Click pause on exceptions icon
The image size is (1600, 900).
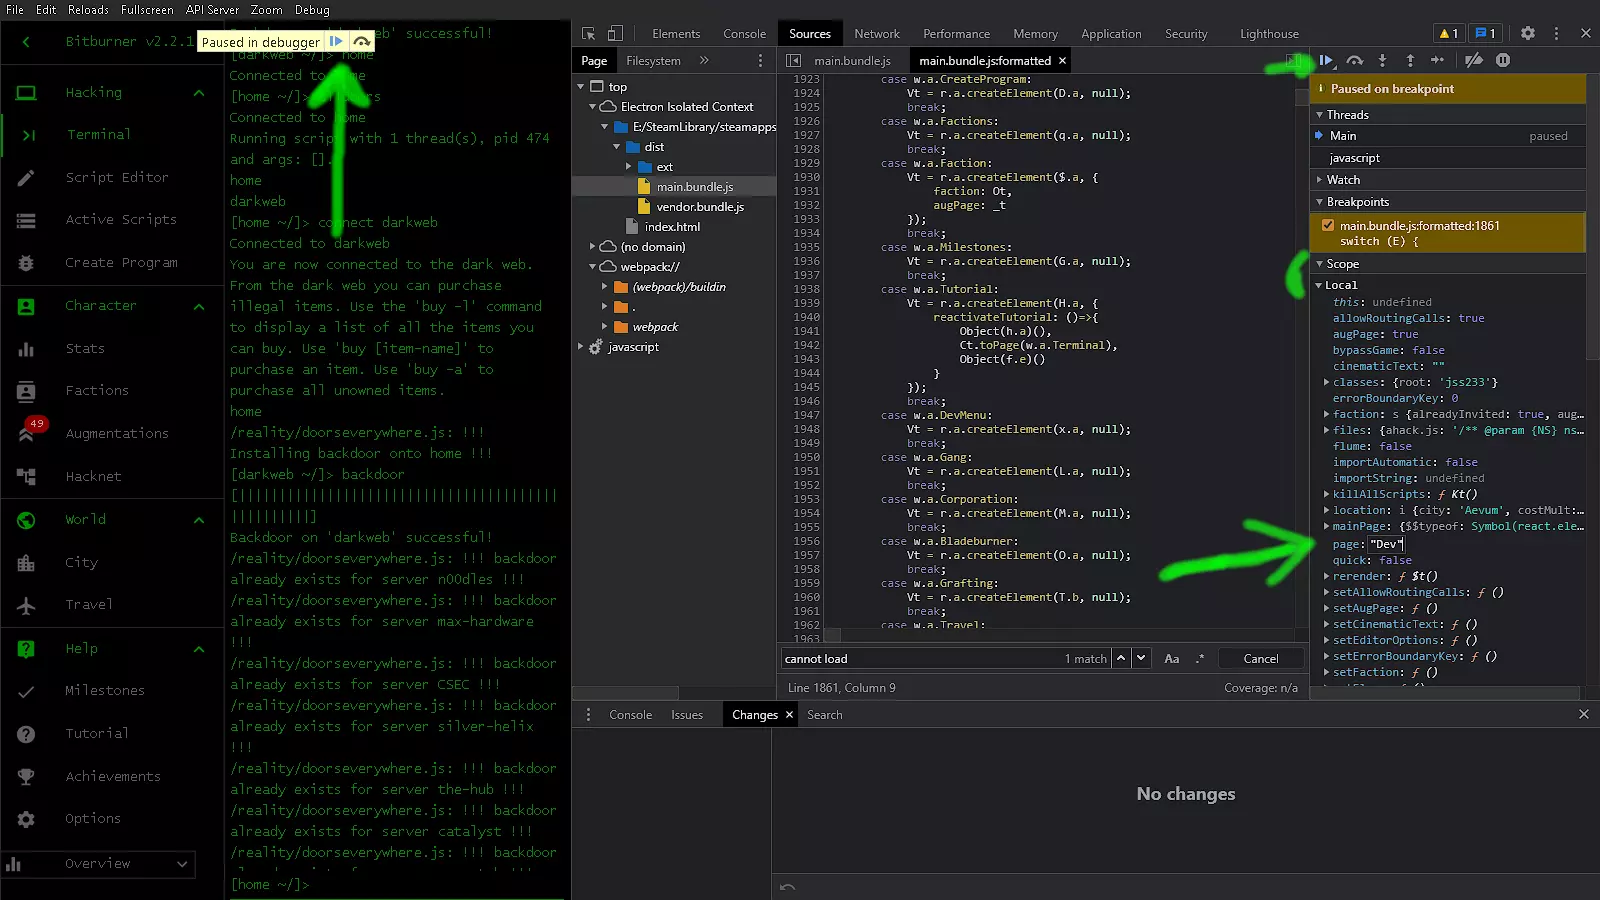[x=1503, y=61]
